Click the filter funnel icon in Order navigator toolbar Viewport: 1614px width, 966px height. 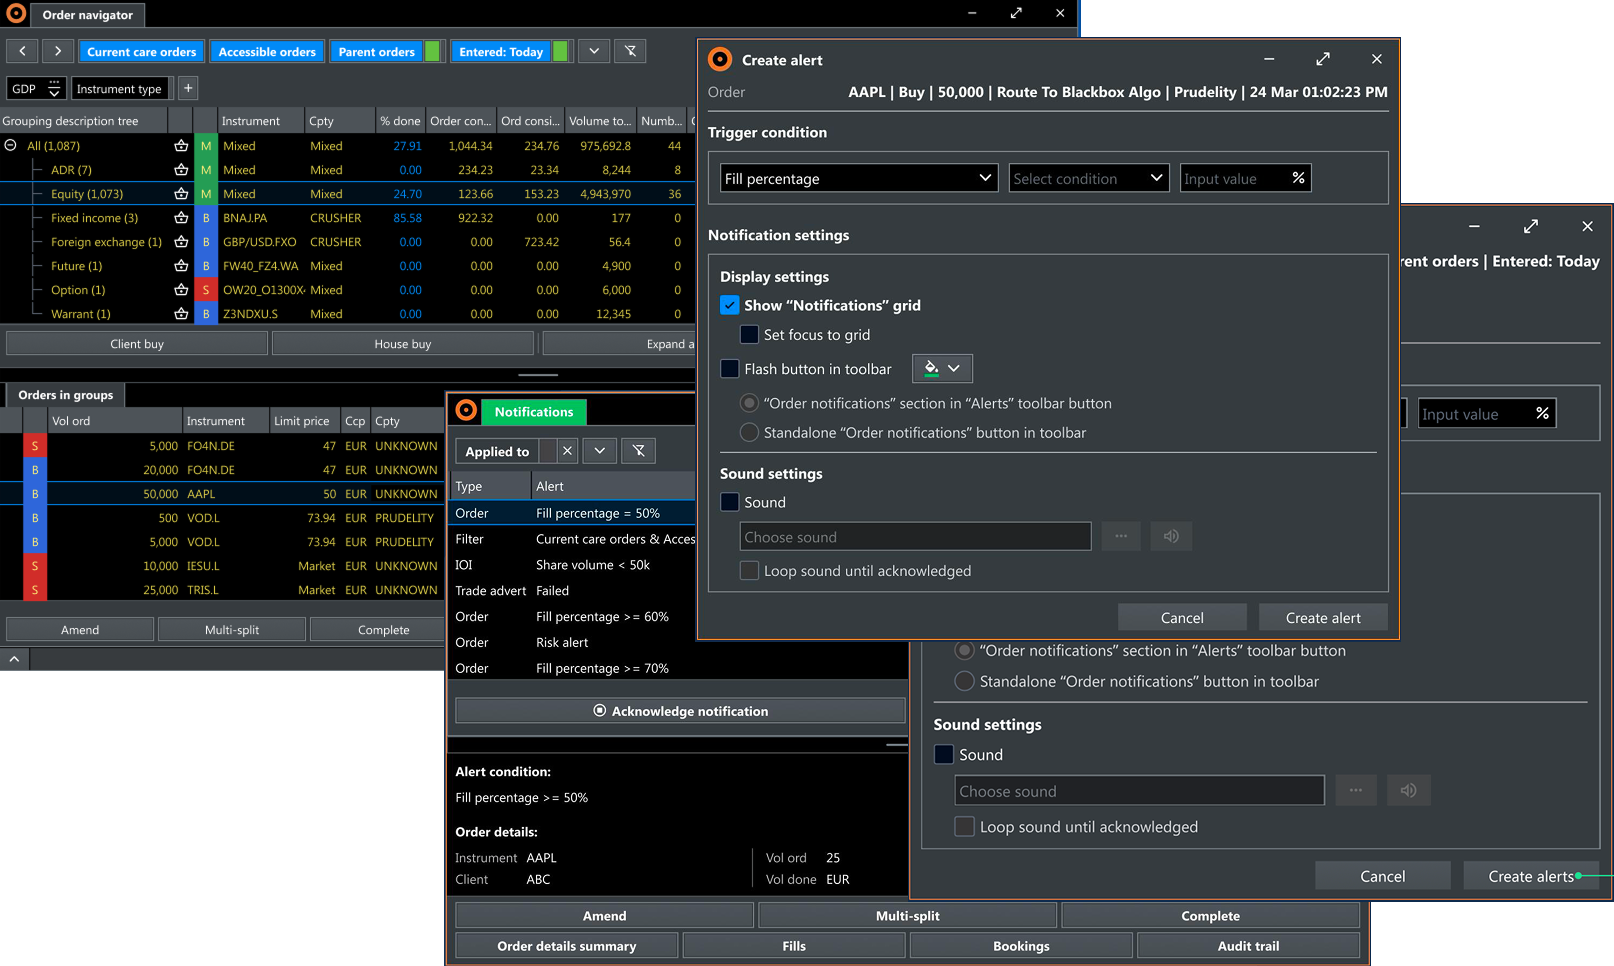pyautogui.click(x=630, y=51)
